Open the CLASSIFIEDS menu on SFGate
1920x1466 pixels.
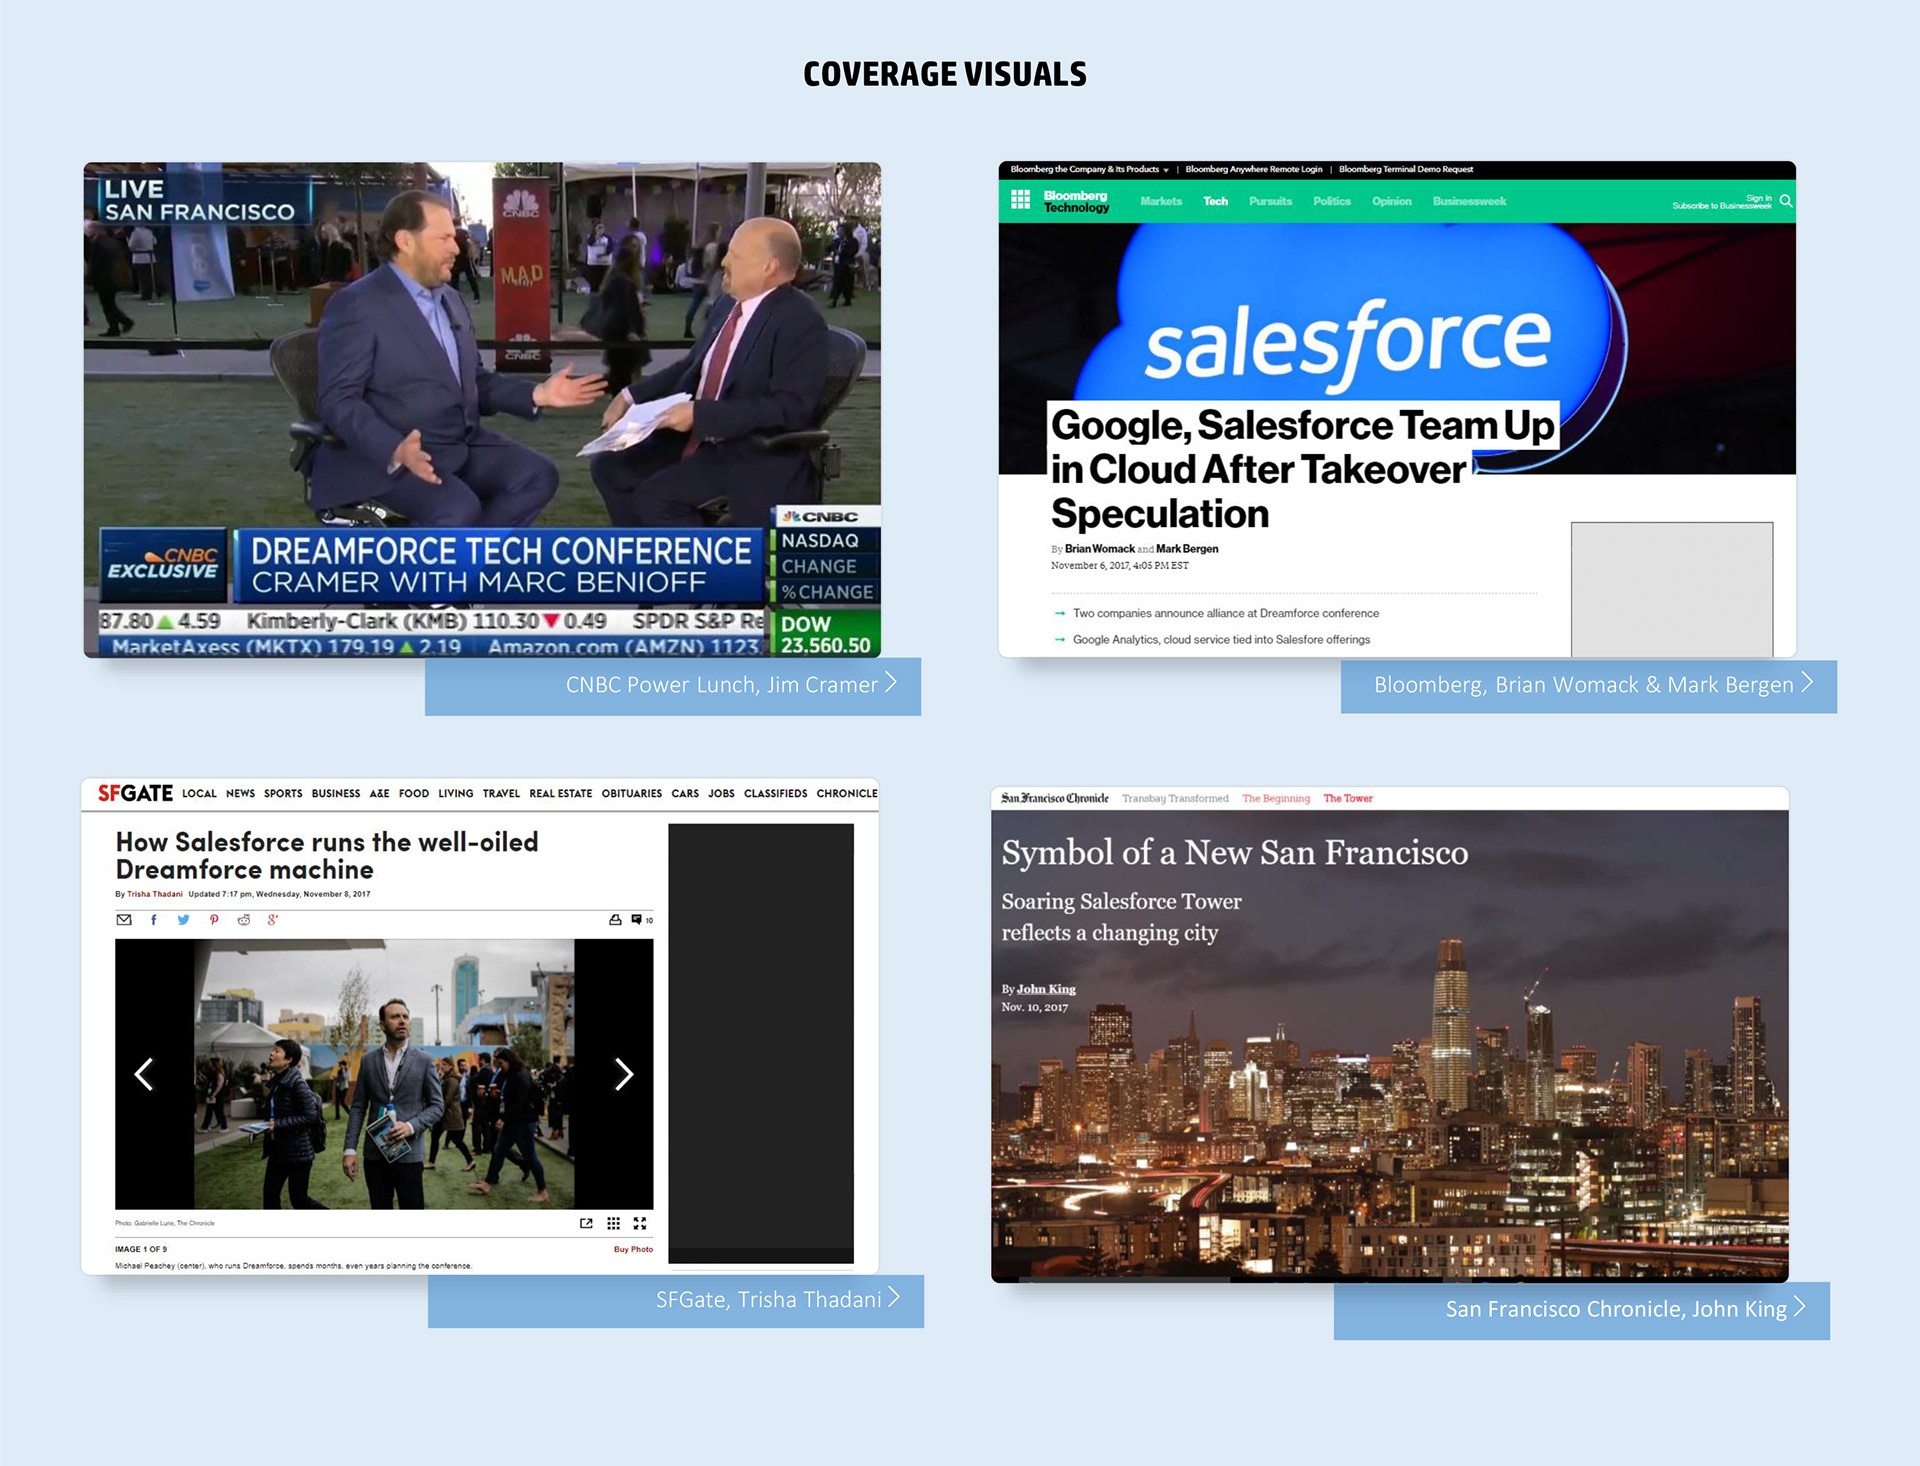click(x=775, y=794)
